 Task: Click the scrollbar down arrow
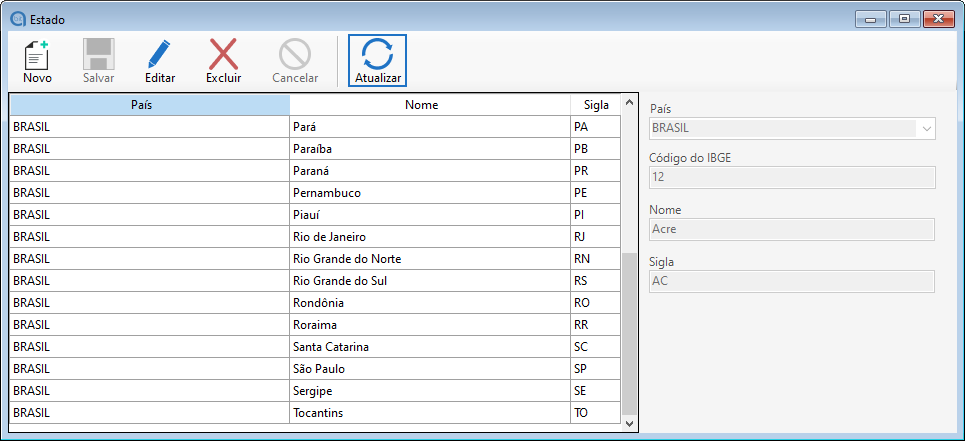629,424
